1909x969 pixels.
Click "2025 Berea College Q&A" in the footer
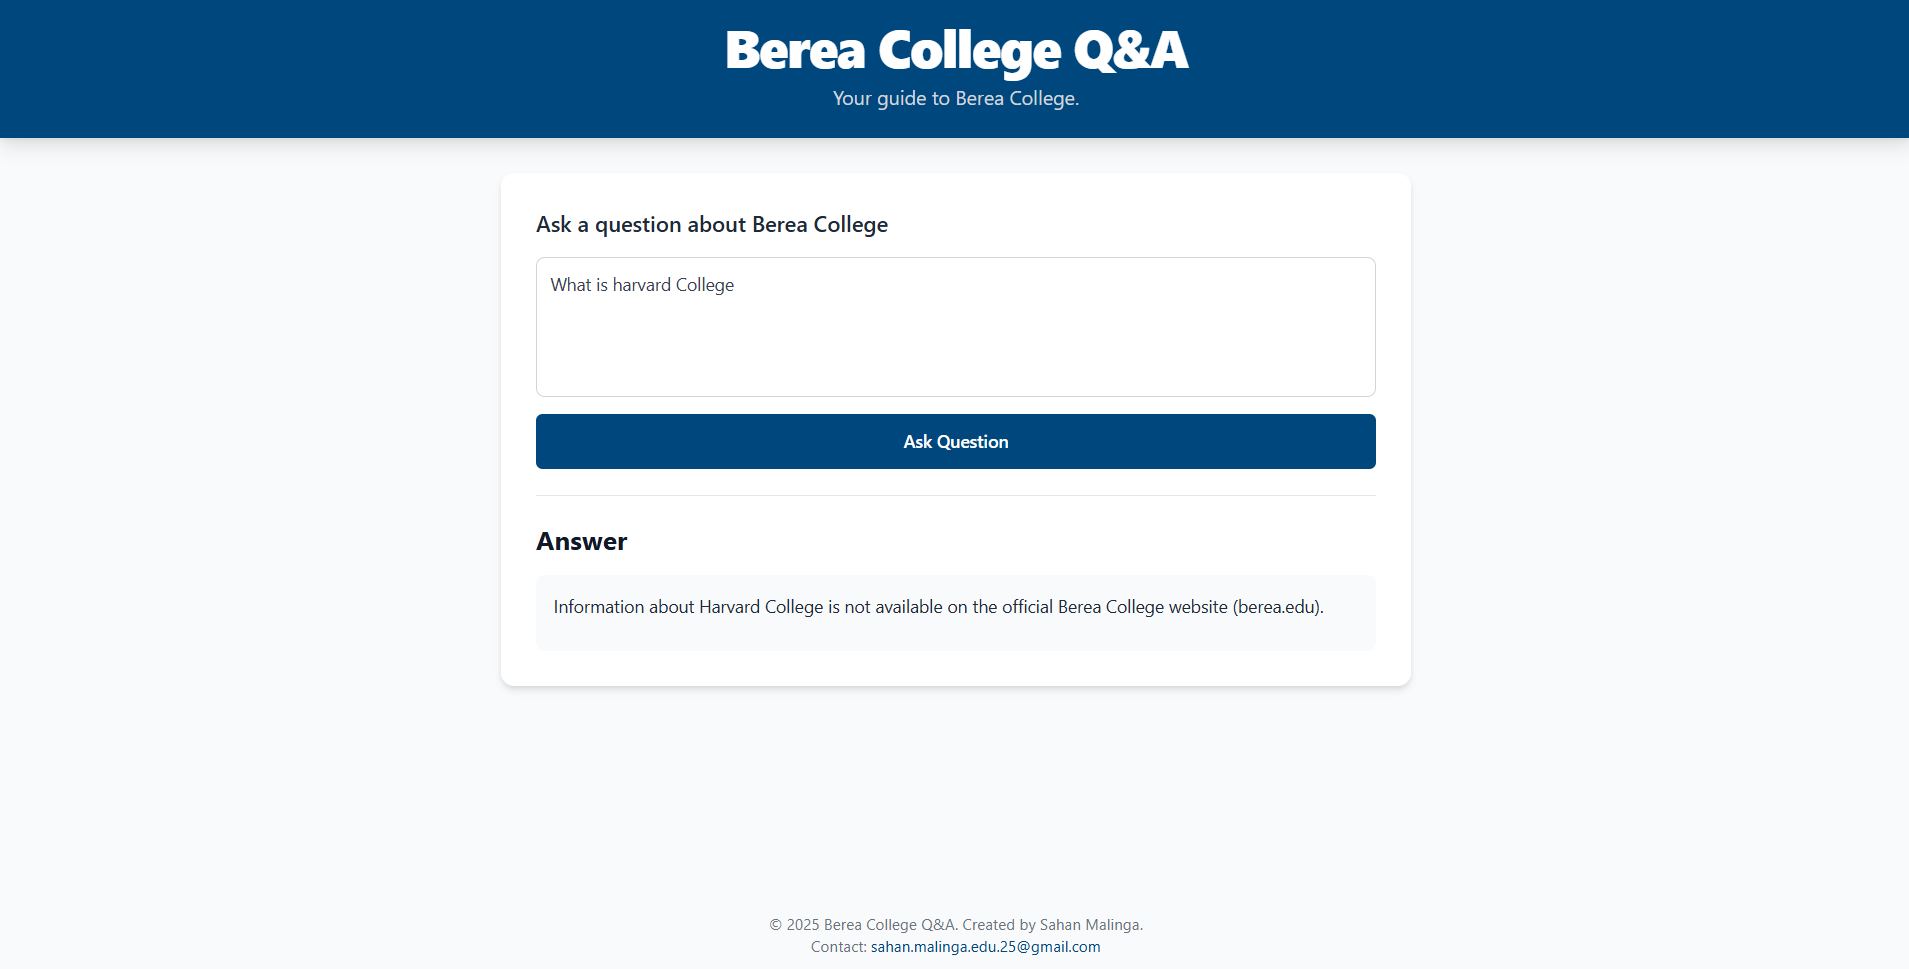click(870, 925)
